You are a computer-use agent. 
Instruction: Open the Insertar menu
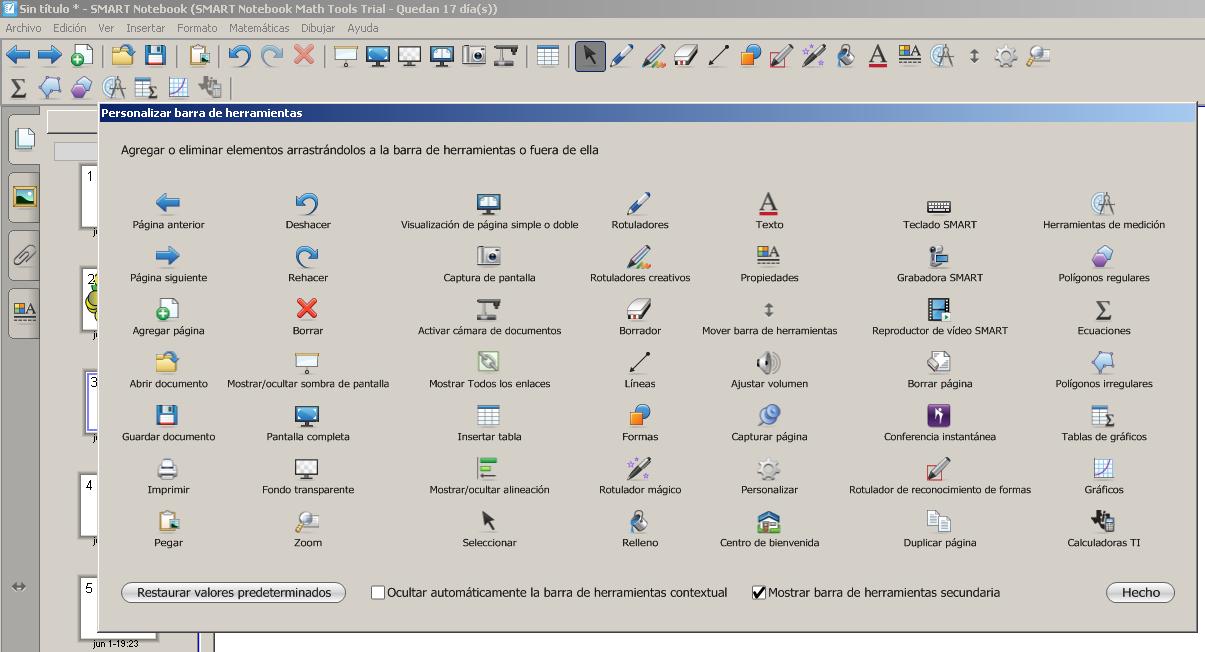146,28
